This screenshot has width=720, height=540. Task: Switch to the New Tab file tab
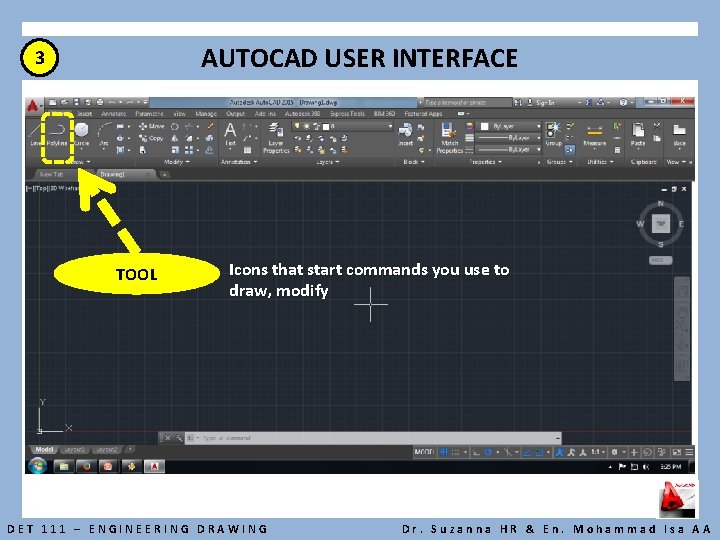[x=51, y=174]
